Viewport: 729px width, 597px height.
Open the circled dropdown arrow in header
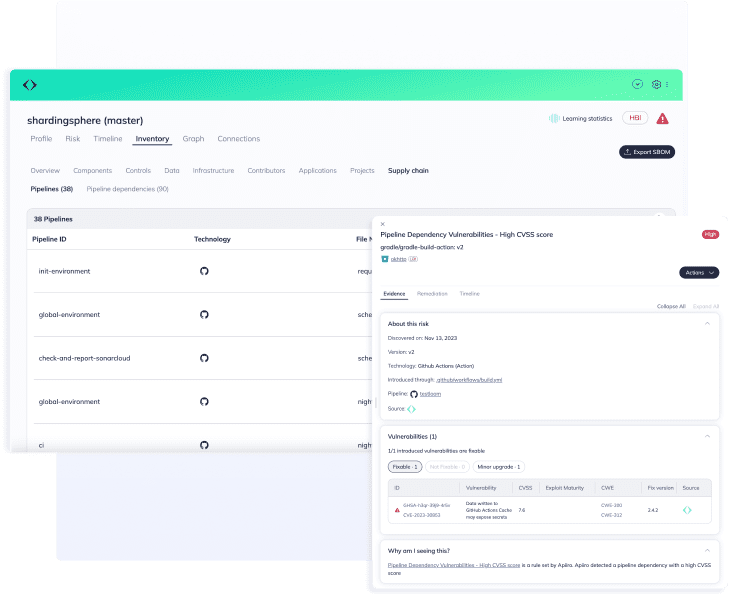(x=637, y=85)
